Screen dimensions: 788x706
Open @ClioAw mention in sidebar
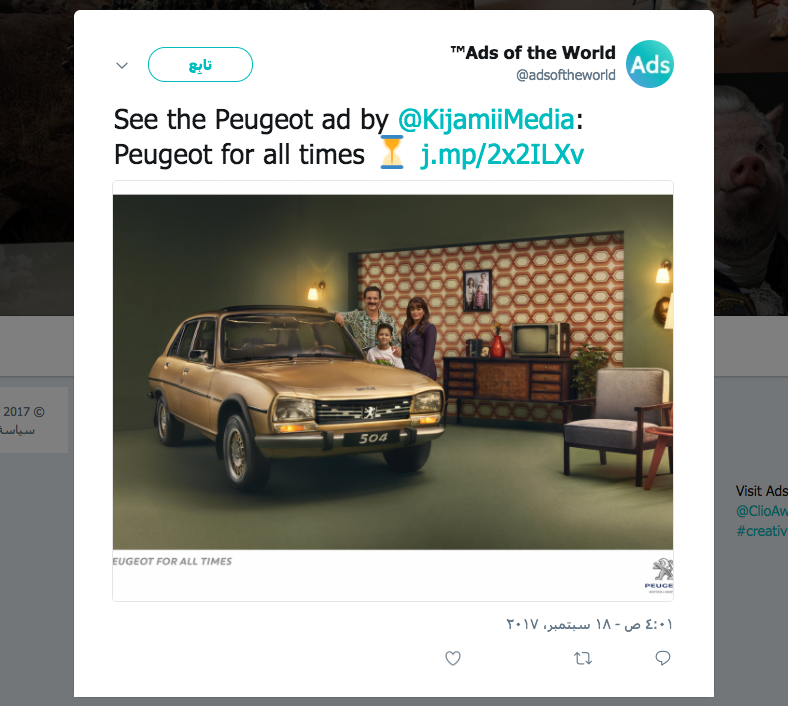762,511
